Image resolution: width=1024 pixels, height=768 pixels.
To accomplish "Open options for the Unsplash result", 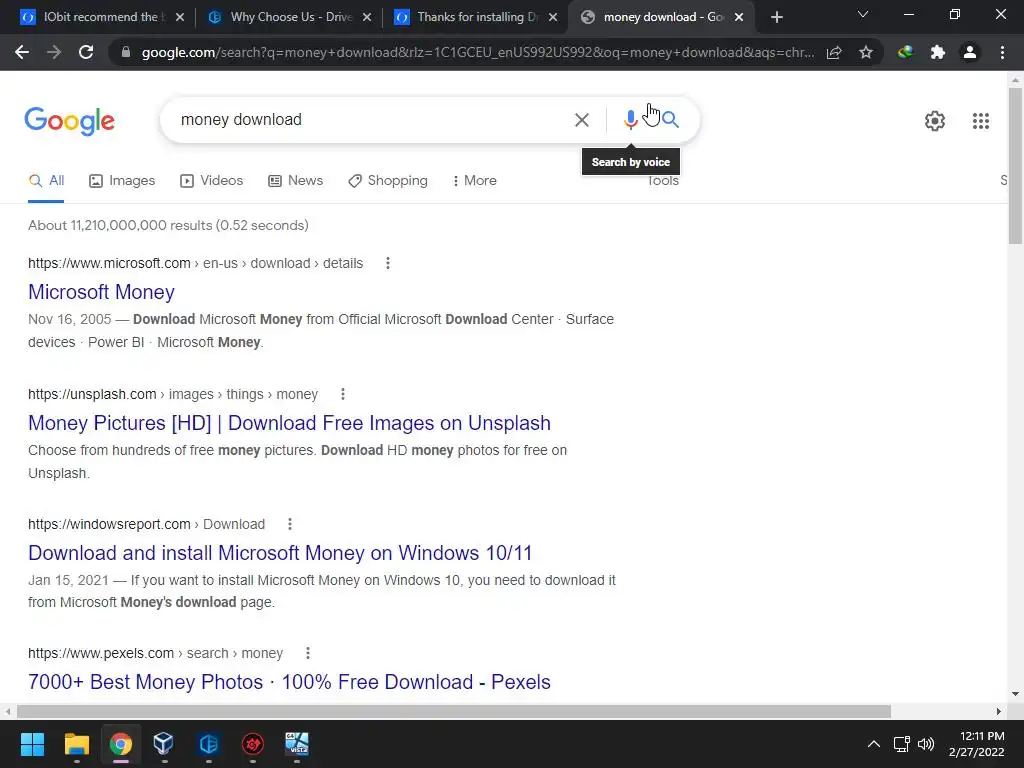I will [342, 394].
